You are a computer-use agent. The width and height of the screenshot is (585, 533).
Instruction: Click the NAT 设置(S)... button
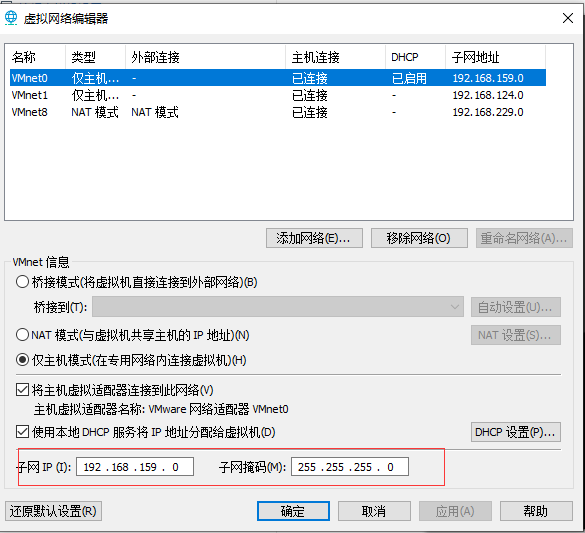pos(516,335)
